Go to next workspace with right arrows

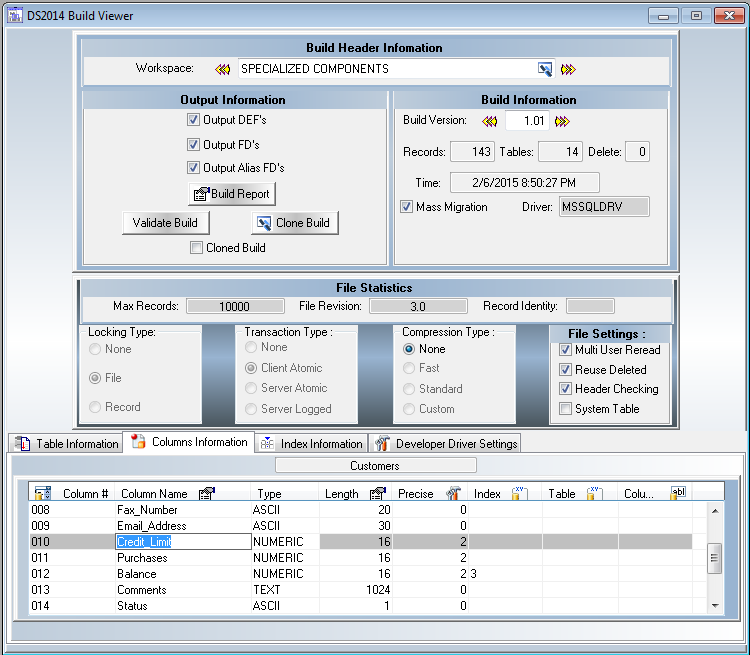(568, 69)
